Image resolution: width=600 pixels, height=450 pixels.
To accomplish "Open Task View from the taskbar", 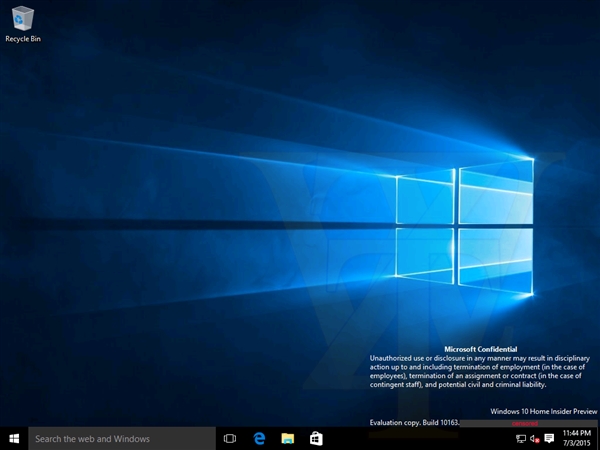I will click(230, 438).
